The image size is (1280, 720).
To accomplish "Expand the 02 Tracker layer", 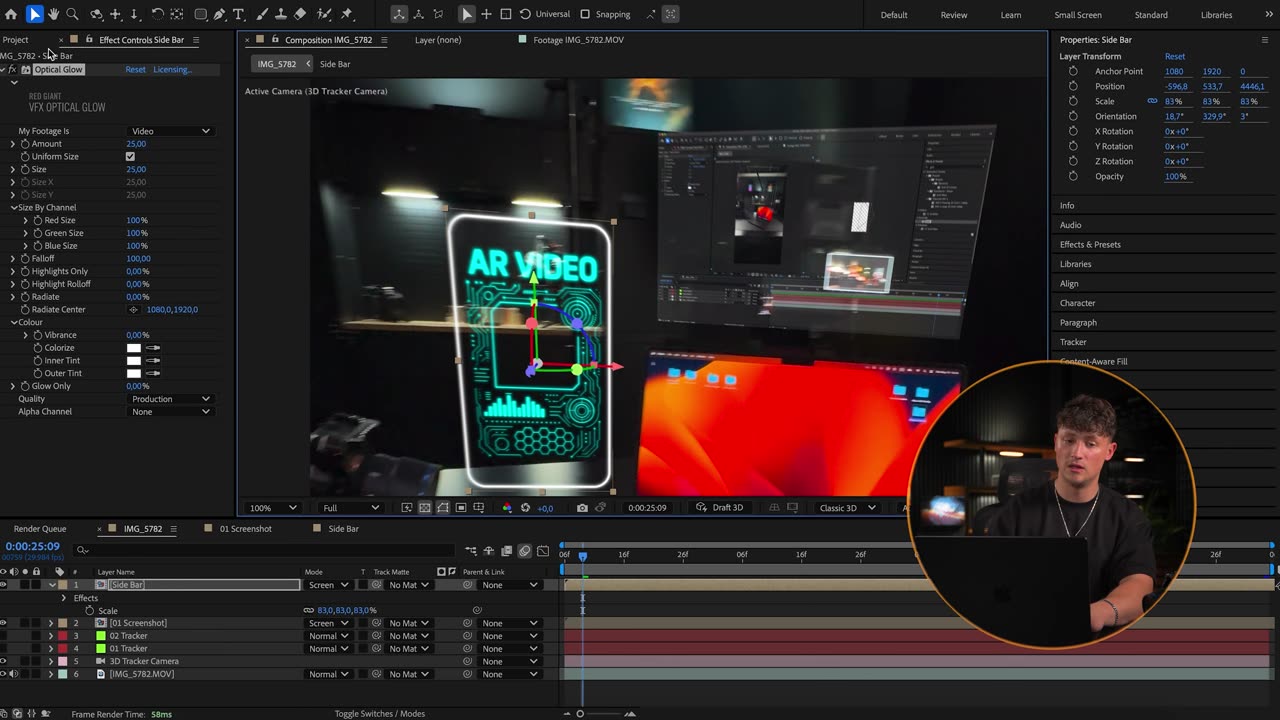I will [x=51, y=636].
